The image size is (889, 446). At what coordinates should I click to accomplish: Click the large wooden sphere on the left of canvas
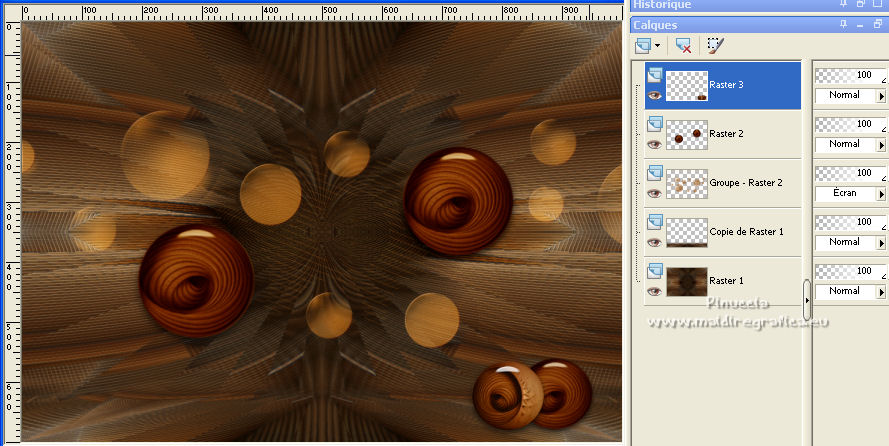(x=196, y=280)
